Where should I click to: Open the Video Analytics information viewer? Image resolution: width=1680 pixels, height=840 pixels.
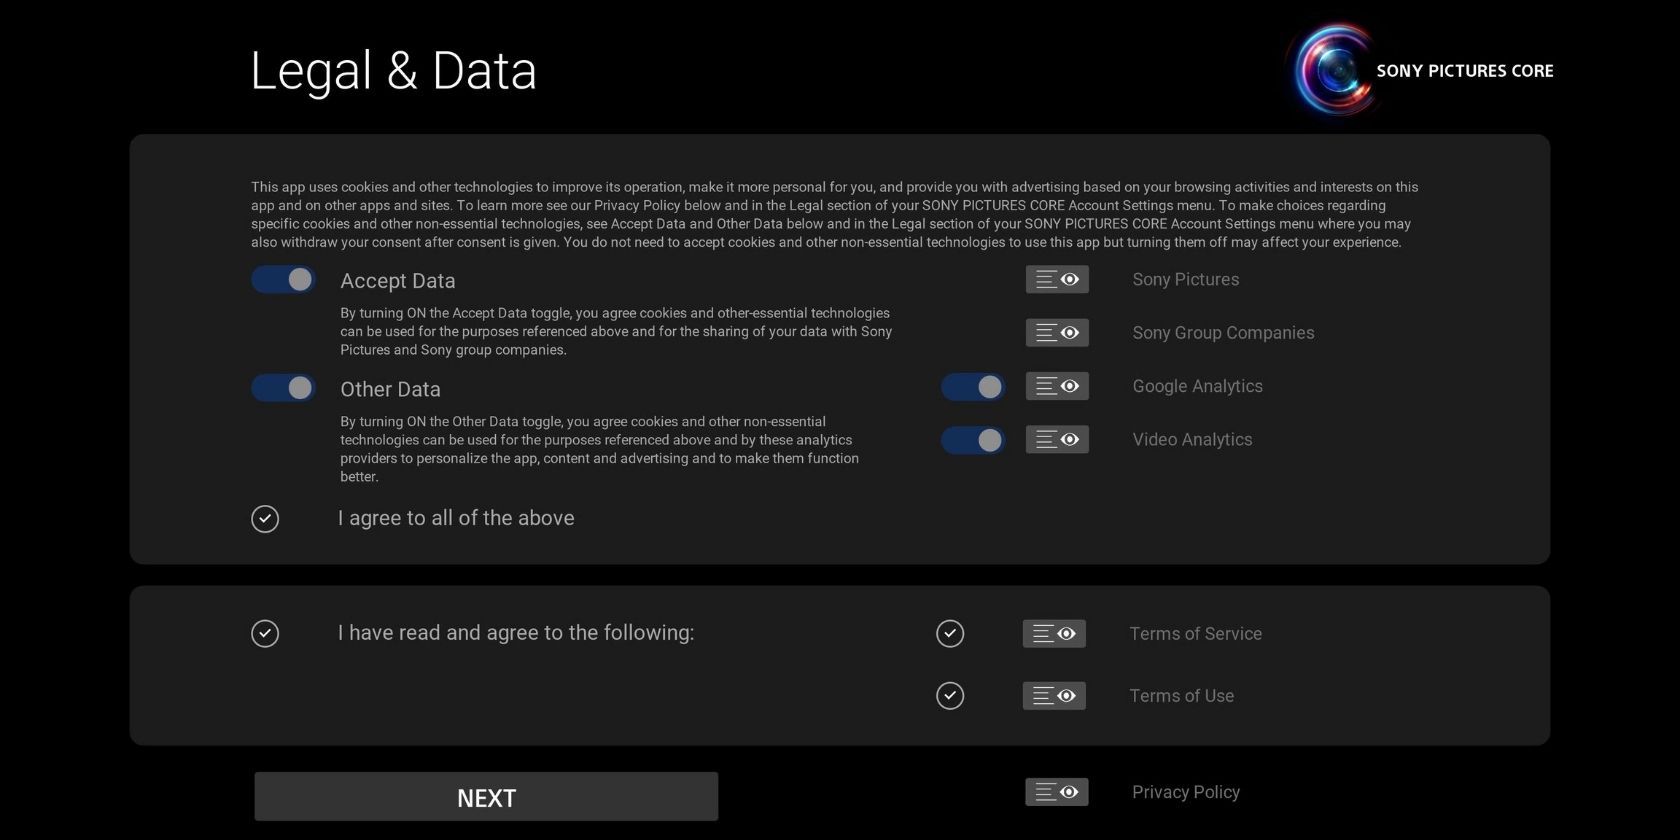tap(1057, 439)
